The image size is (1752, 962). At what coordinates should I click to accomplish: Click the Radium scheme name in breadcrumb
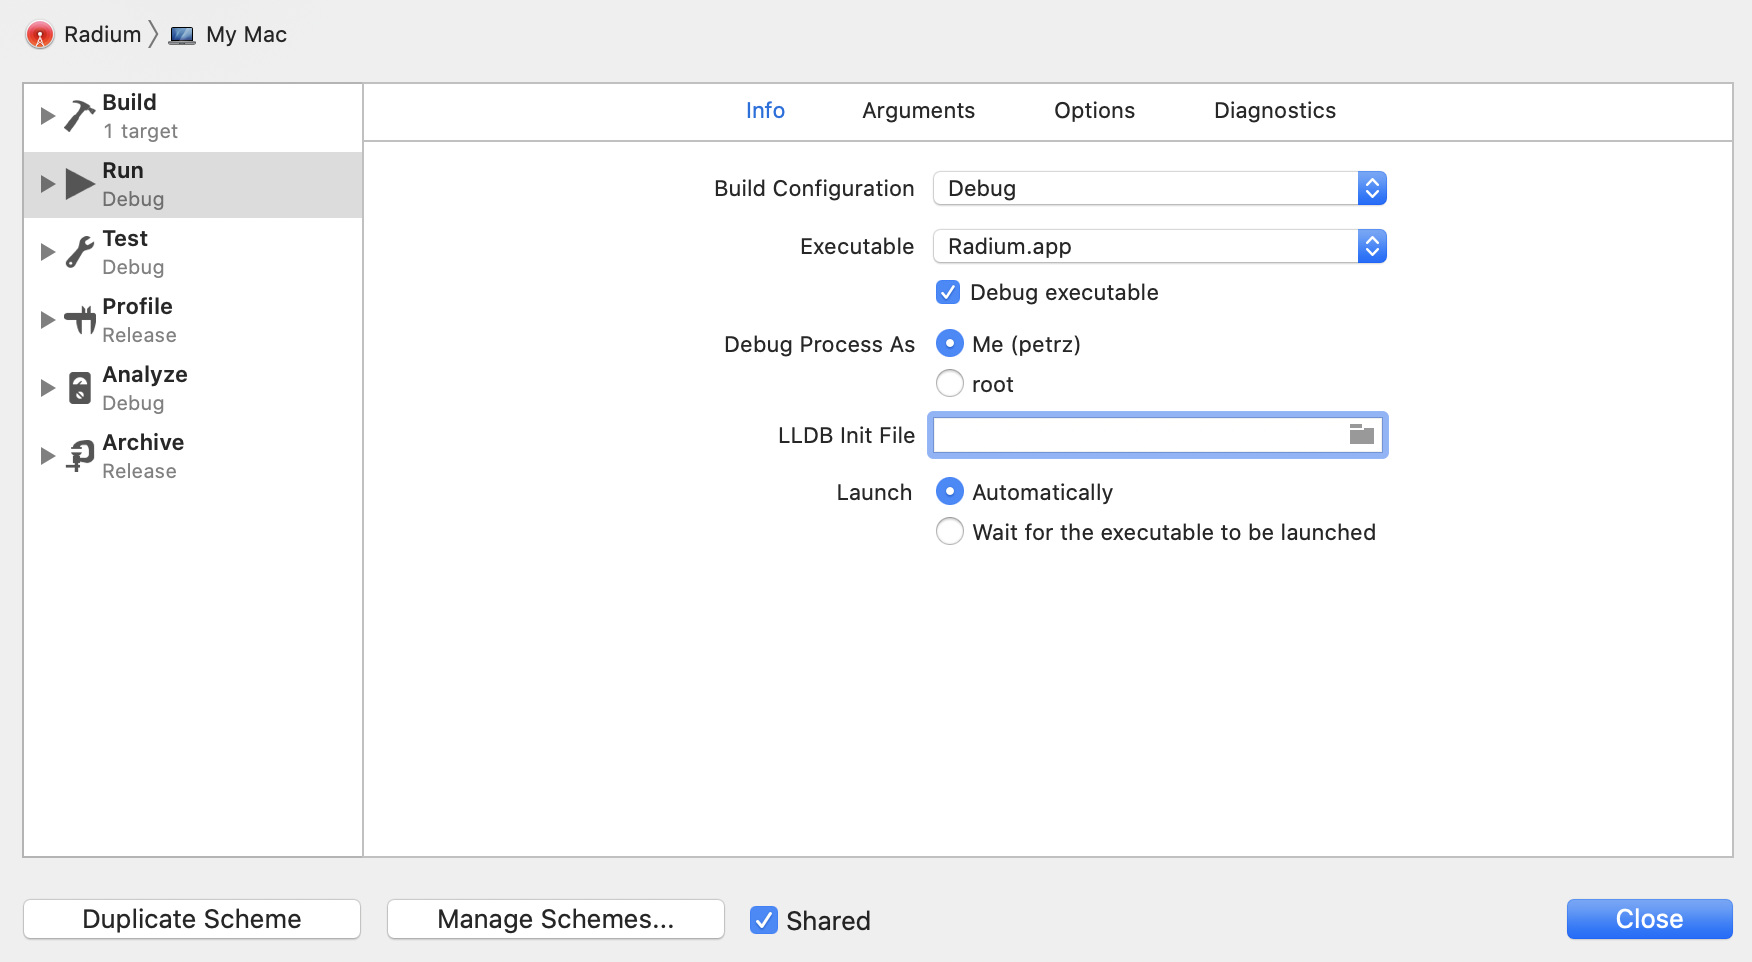coord(103,35)
